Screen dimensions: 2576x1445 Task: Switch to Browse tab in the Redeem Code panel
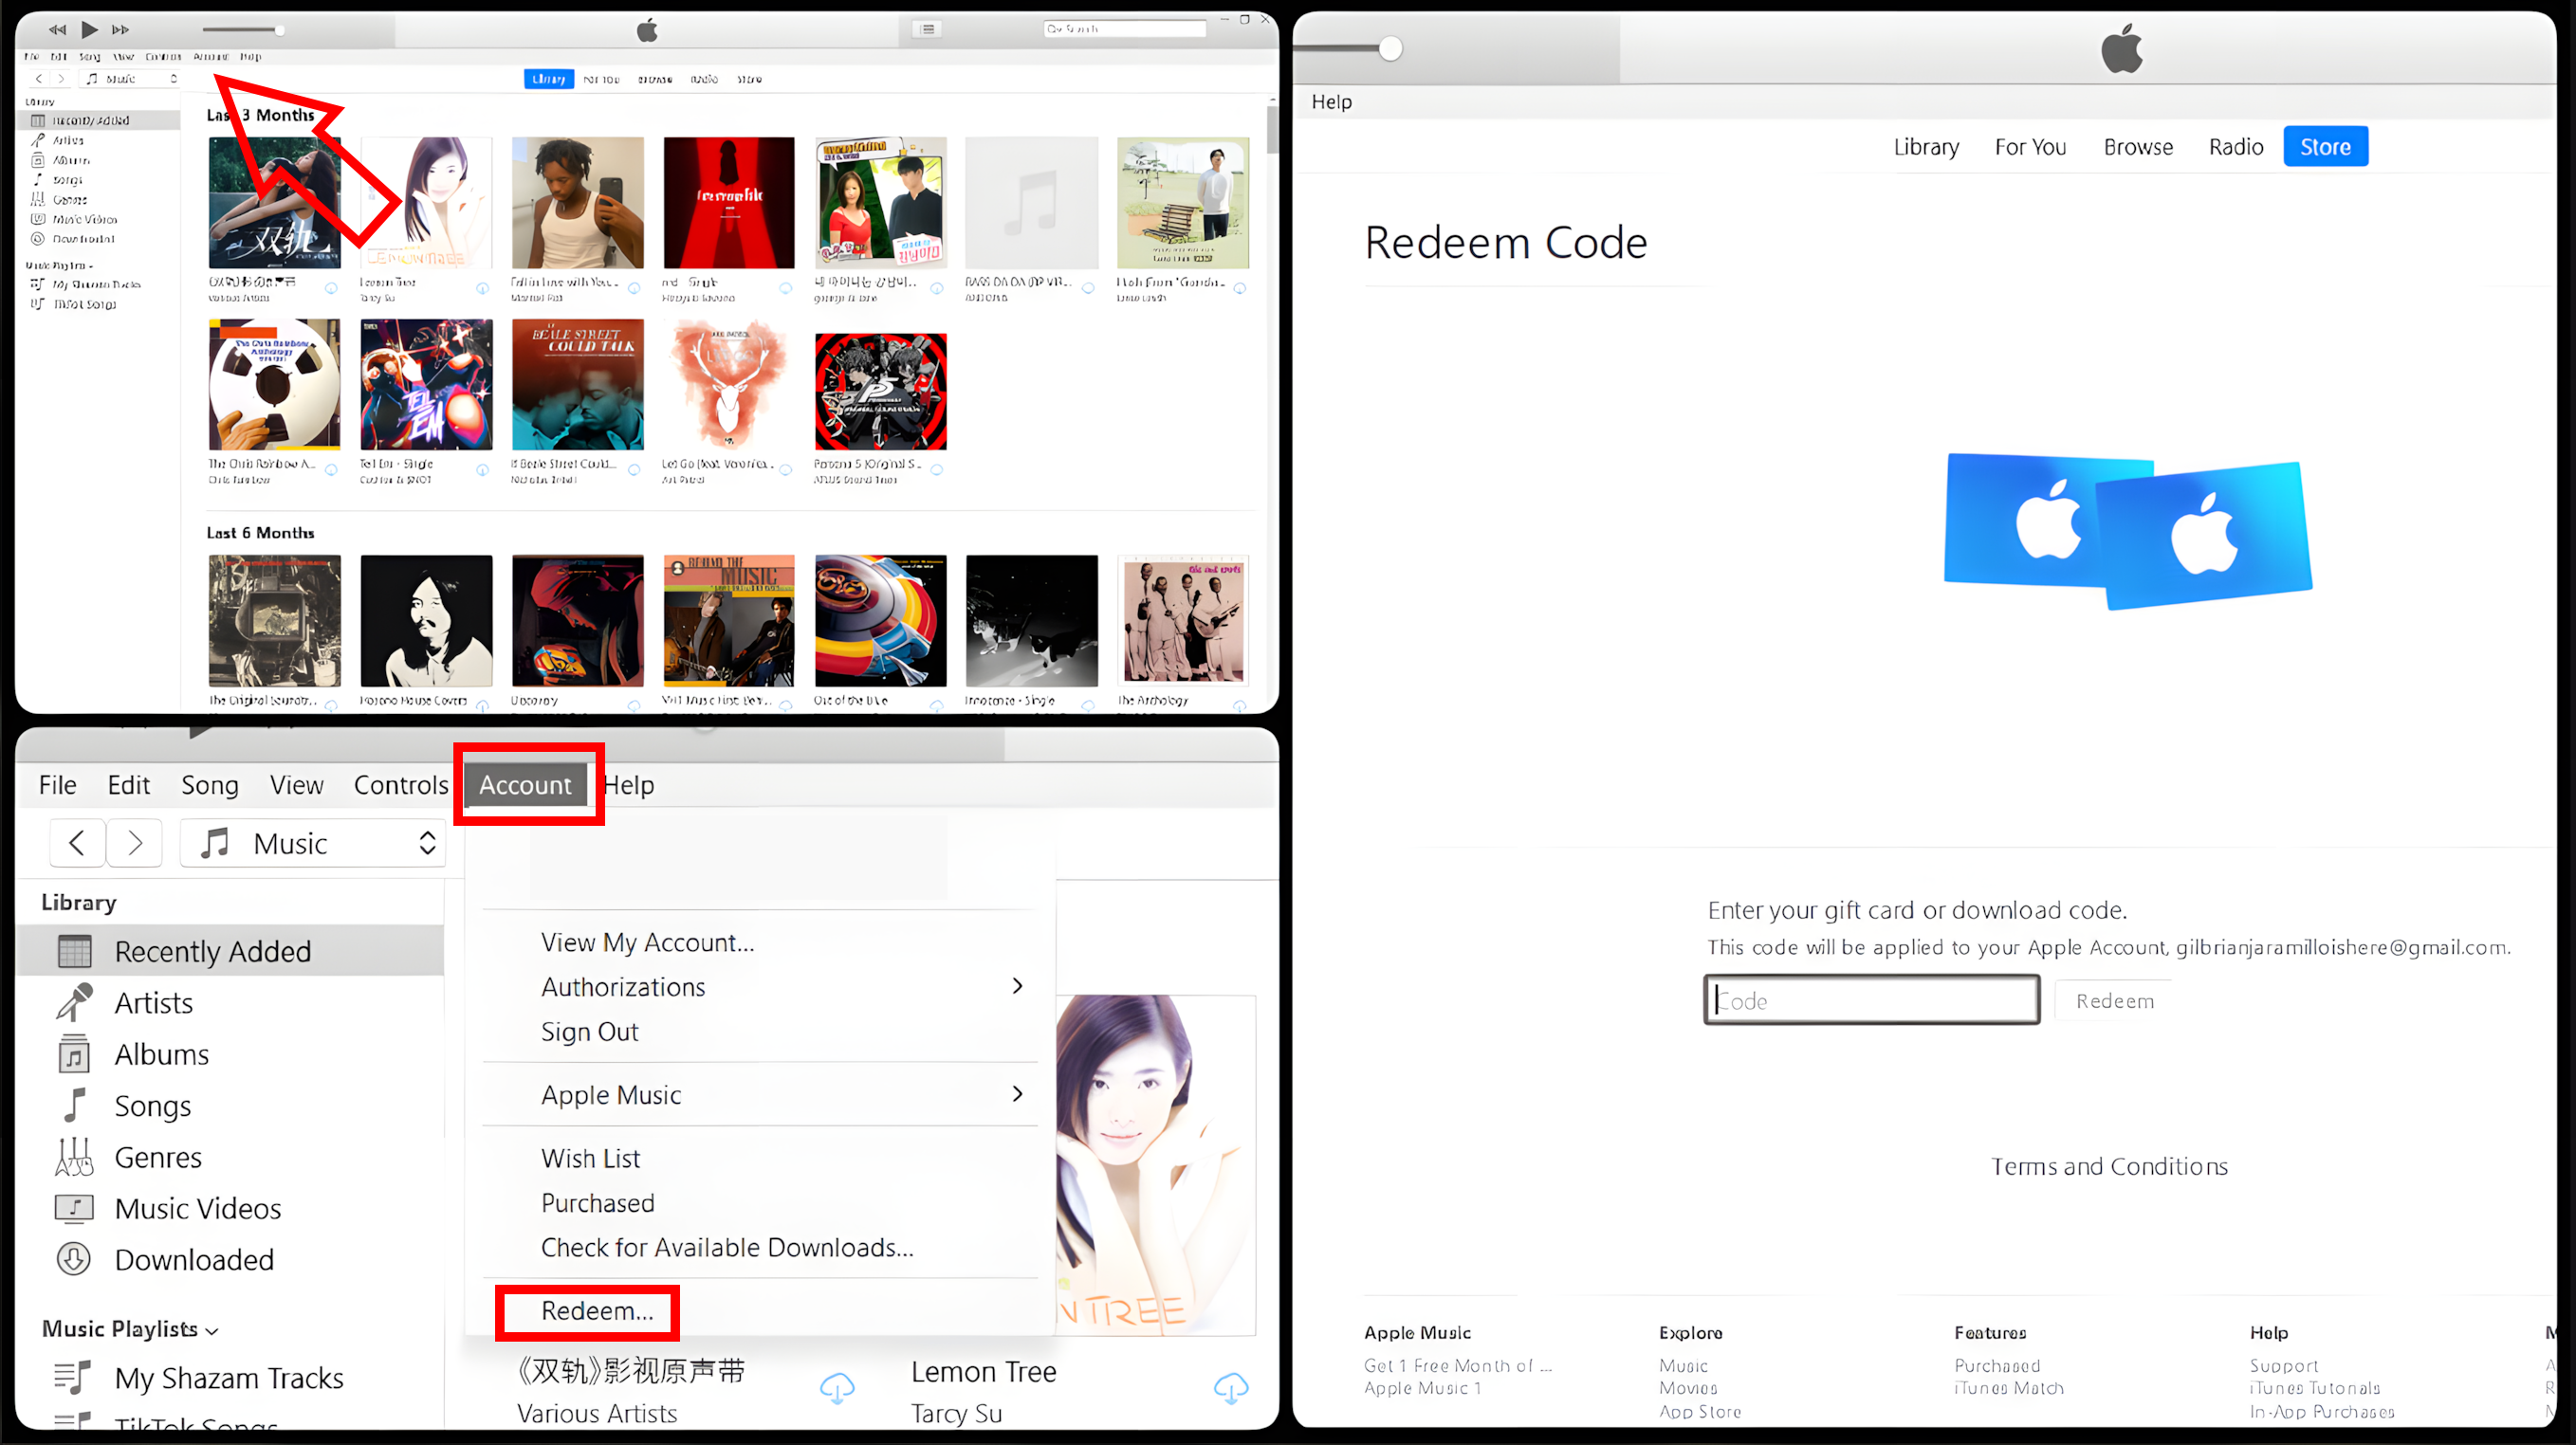2138,147
